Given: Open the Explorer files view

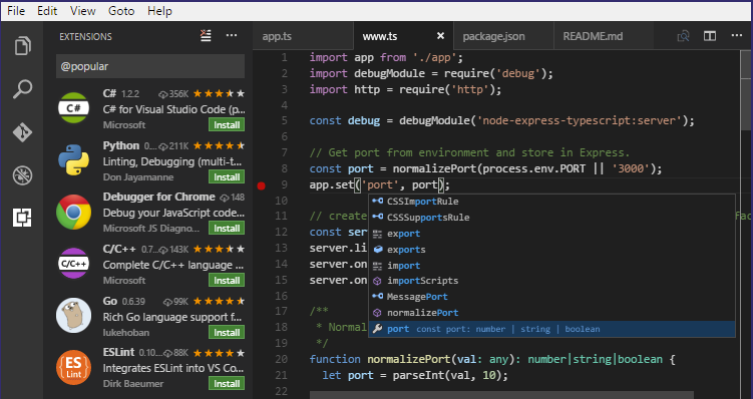Looking at the screenshot, I should point(23,46).
